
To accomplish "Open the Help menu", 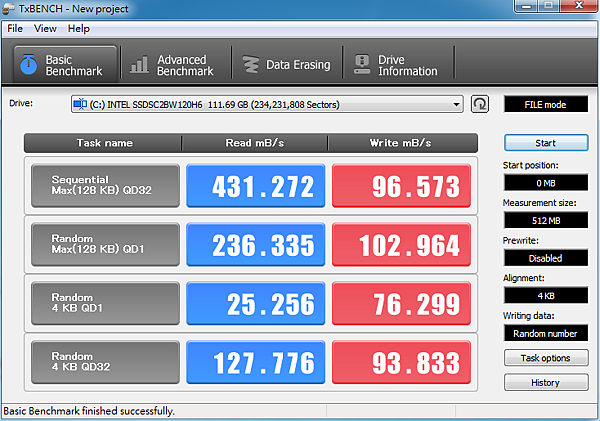I will [x=79, y=29].
